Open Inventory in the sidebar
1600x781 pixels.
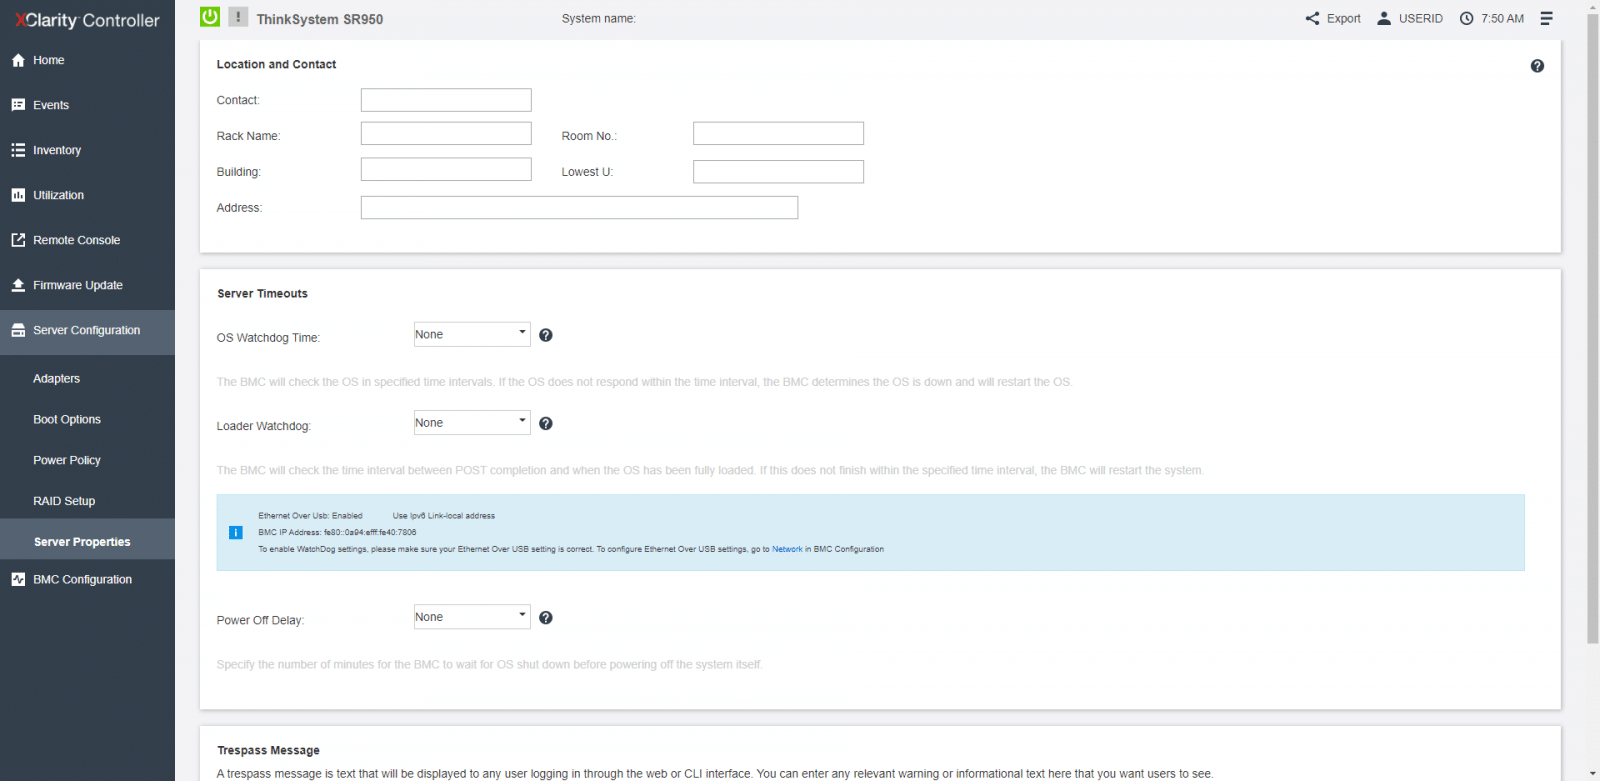pos(87,150)
